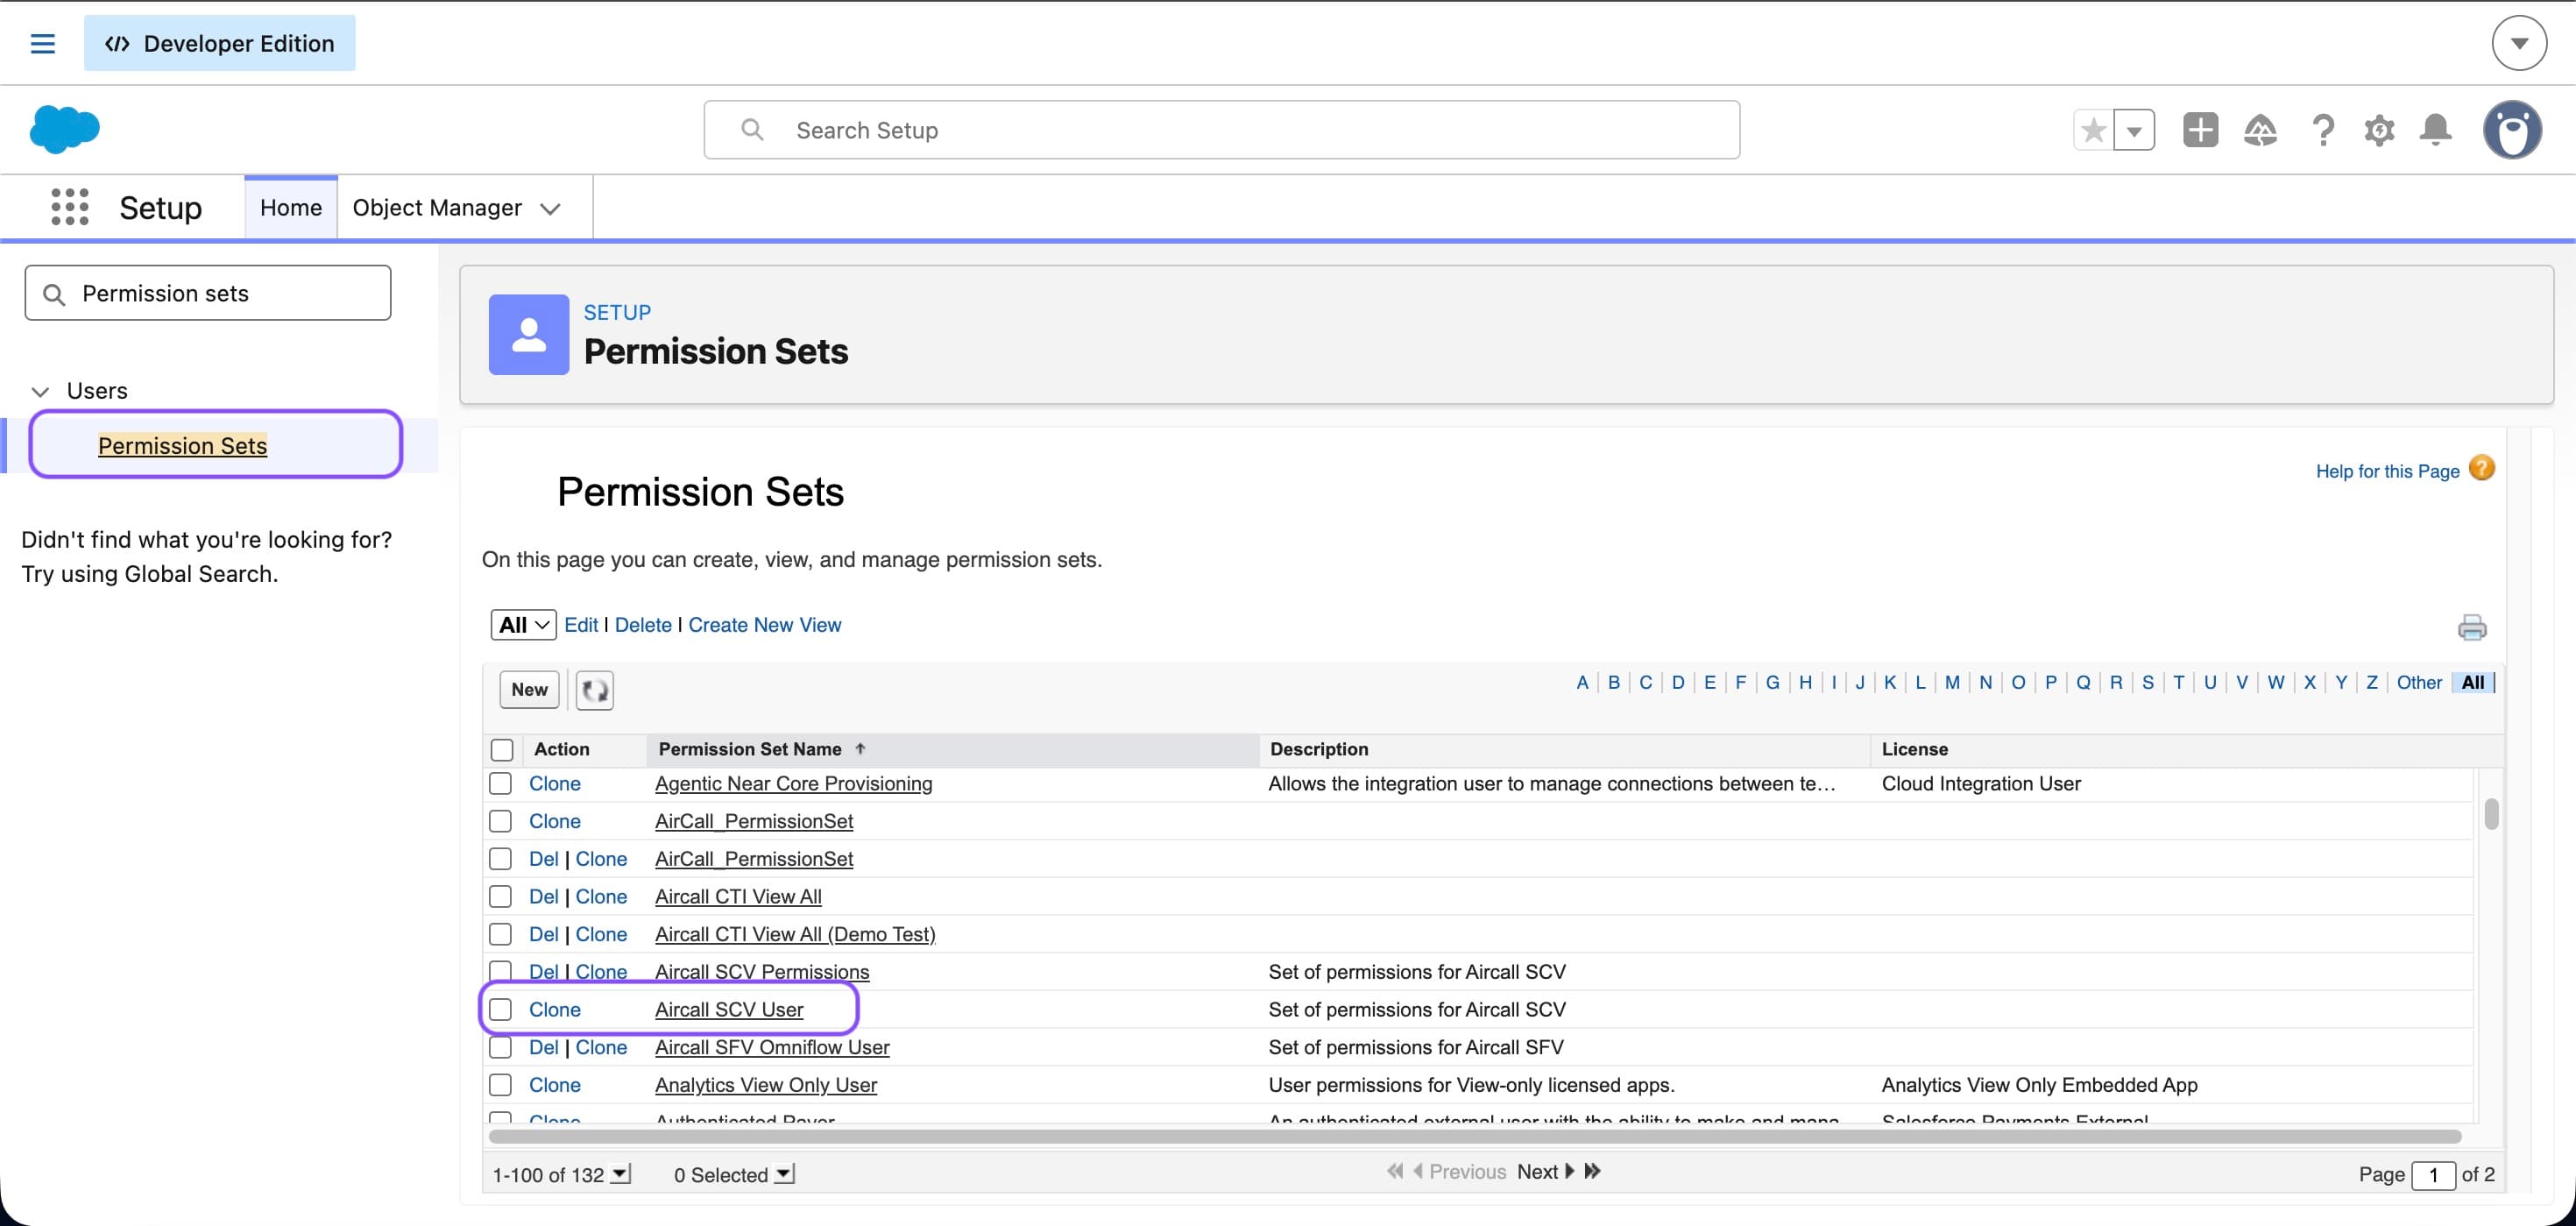Open the global actions plus icon

[2200, 130]
